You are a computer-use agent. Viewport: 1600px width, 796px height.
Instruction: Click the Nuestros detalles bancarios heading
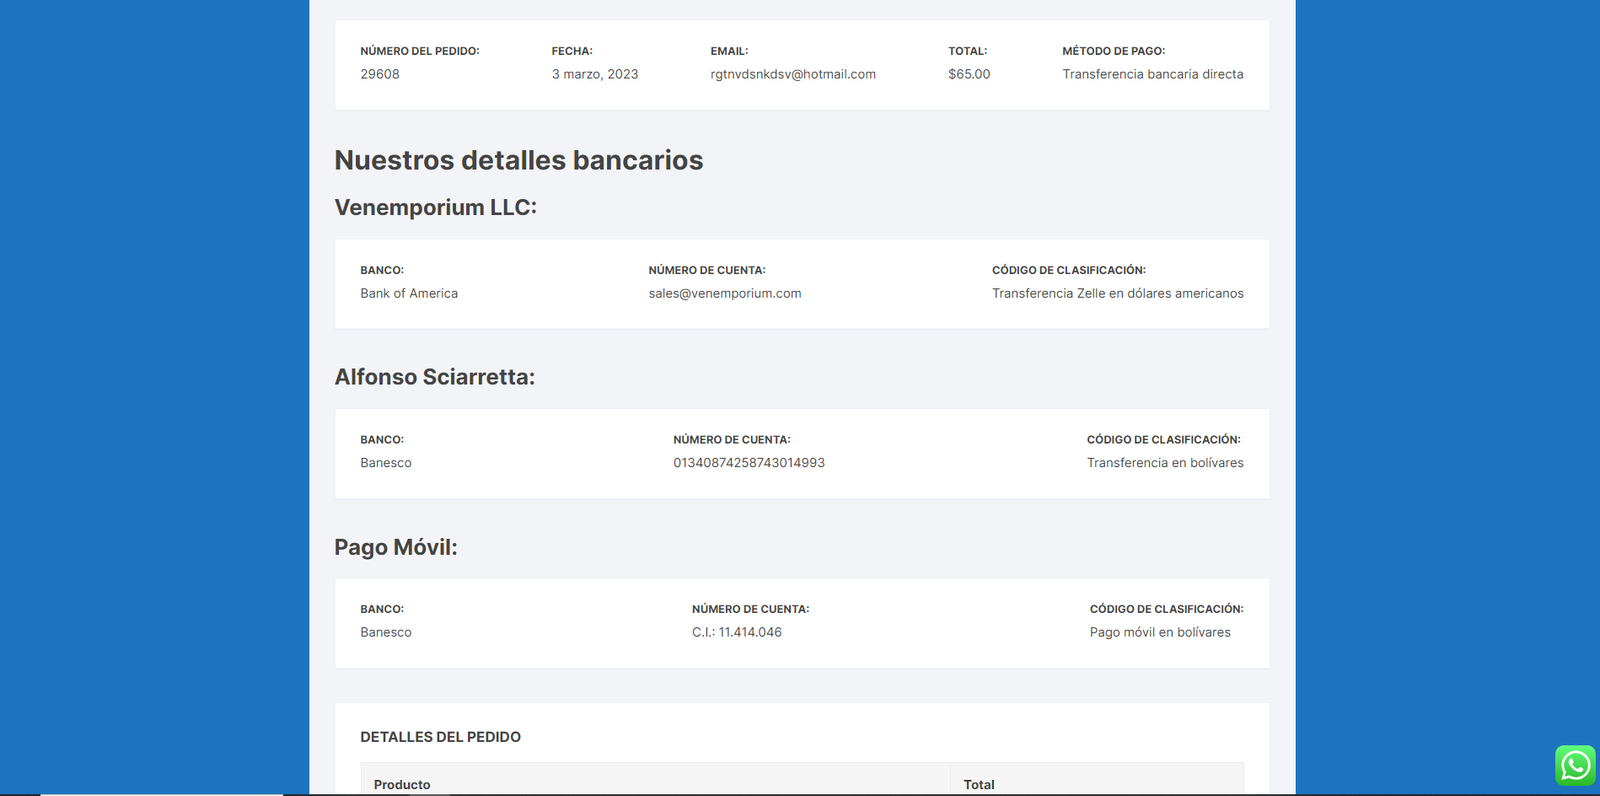(x=519, y=160)
